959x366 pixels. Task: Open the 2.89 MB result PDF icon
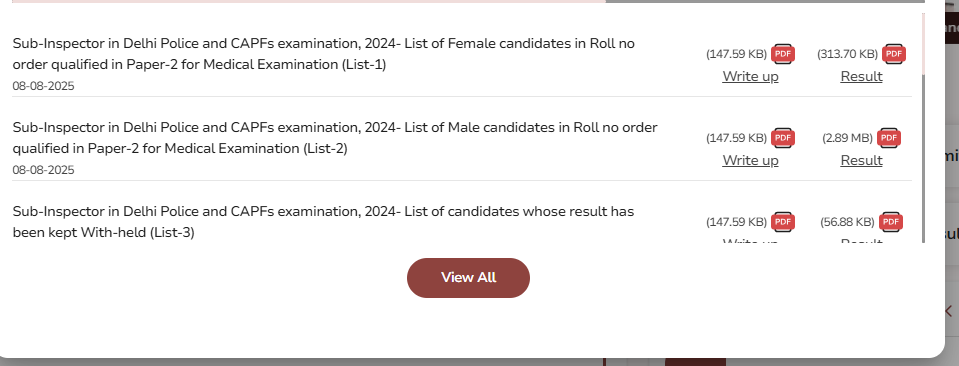point(889,138)
